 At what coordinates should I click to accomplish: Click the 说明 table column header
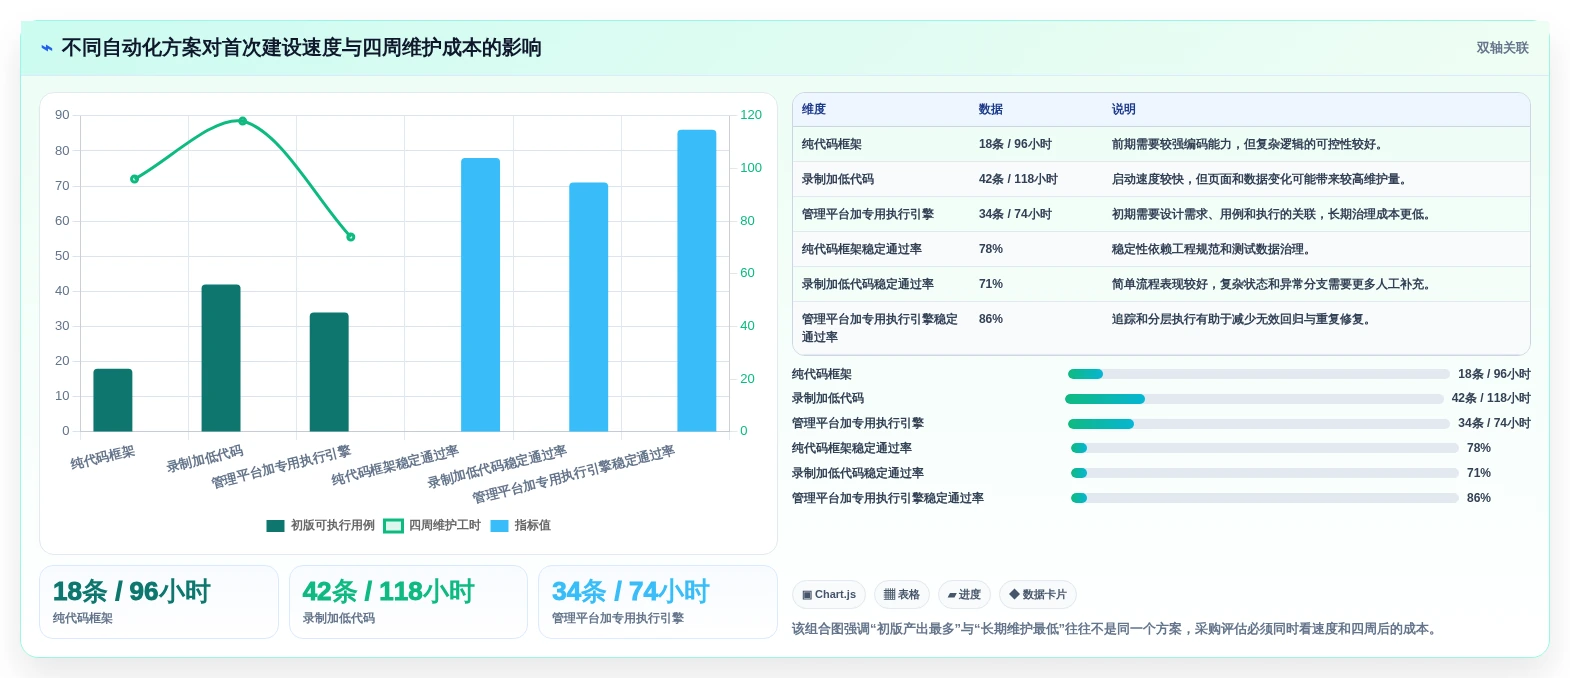(1124, 110)
